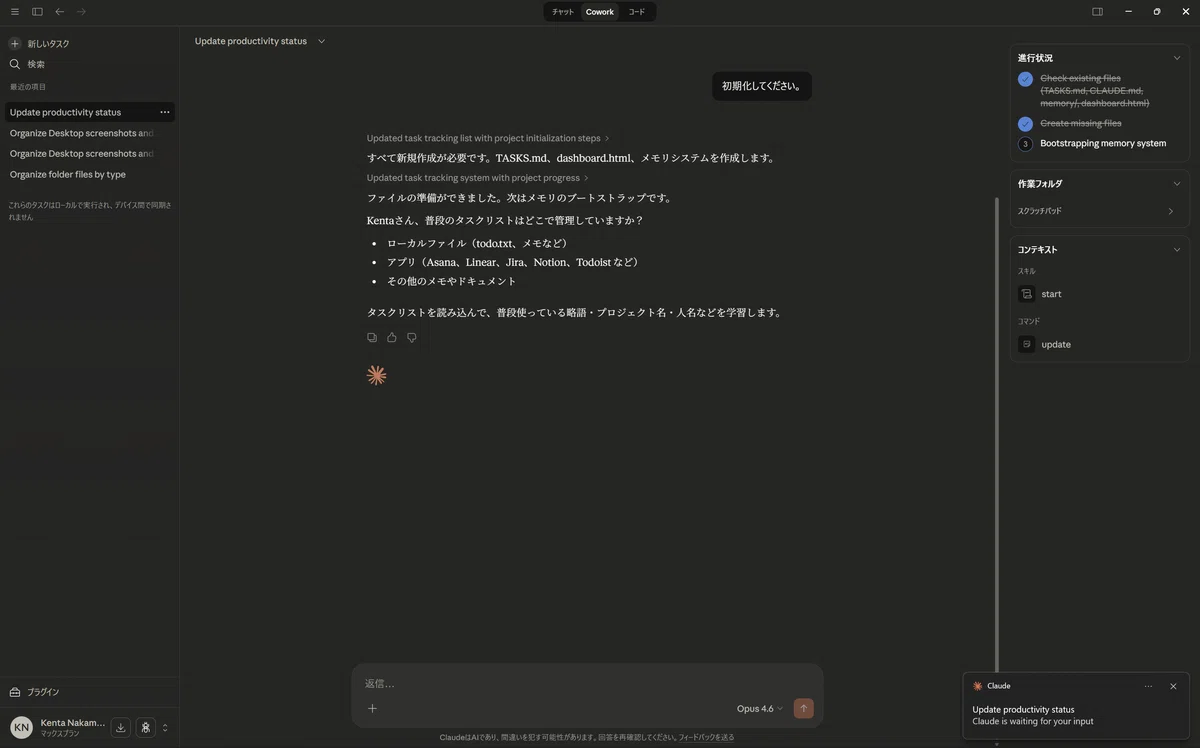The height and width of the screenshot is (748, 1200).
Task: Click 'Bootstrapping memory system' step text
Action: [1103, 143]
